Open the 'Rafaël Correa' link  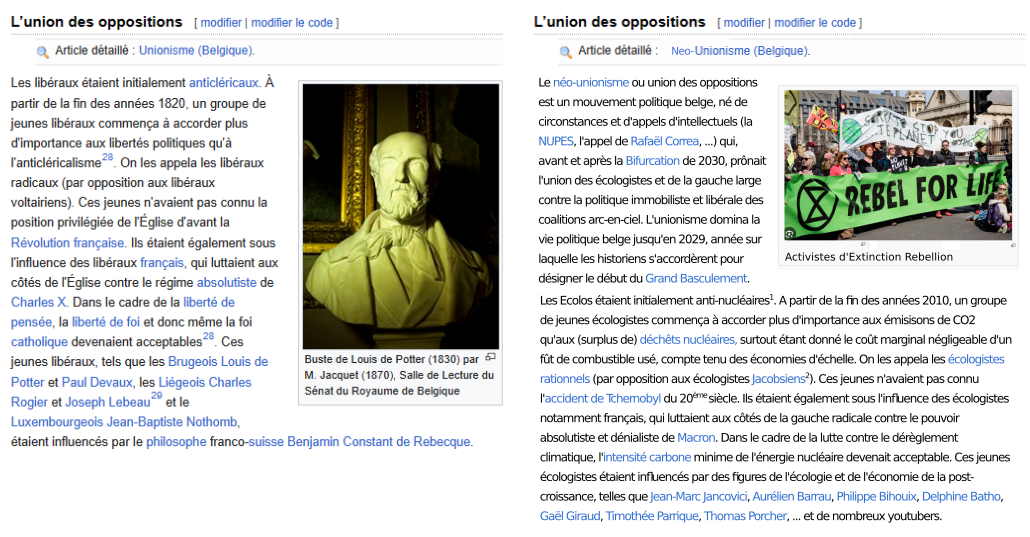(665, 141)
